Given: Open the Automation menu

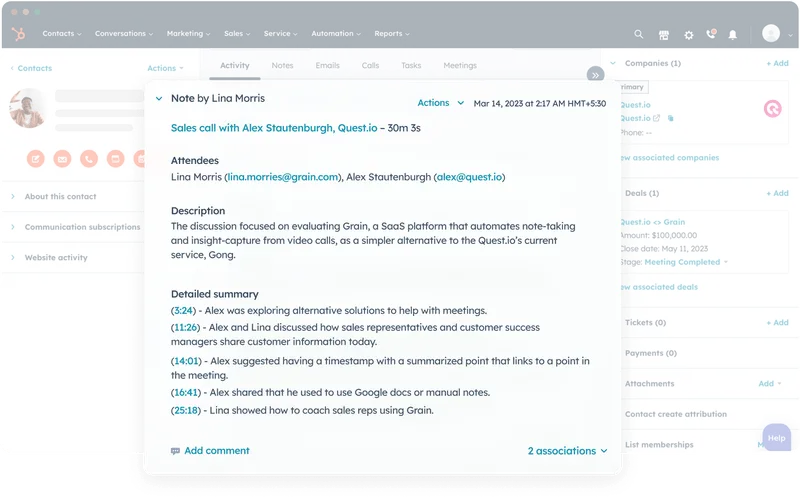Looking at the screenshot, I should coord(336,34).
